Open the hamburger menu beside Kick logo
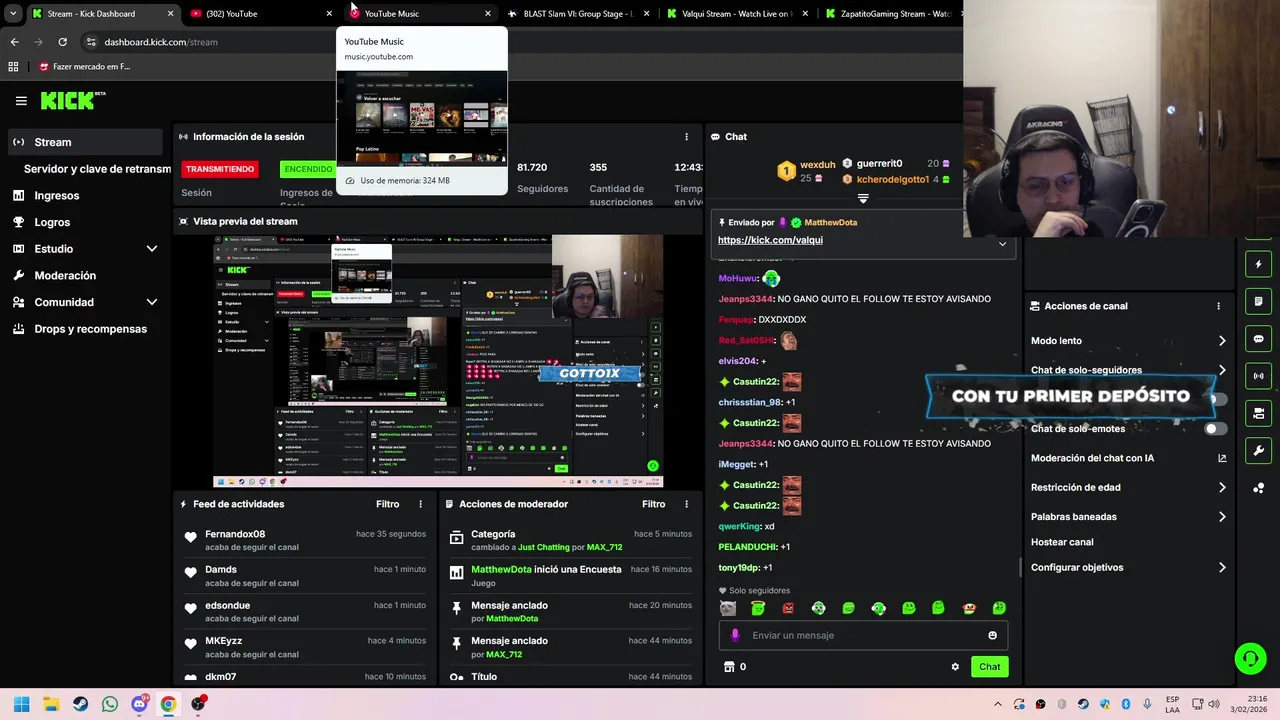 point(21,100)
